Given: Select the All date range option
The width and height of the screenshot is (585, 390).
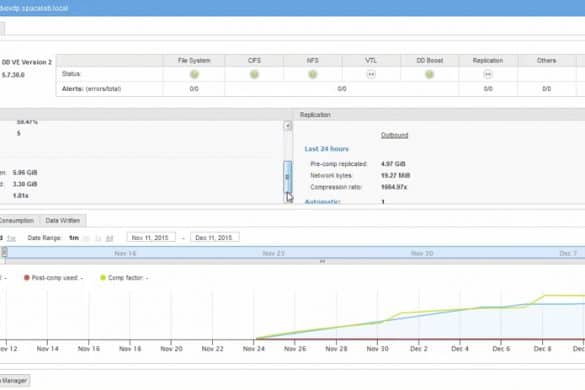Looking at the screenshot, I should 109,238.
